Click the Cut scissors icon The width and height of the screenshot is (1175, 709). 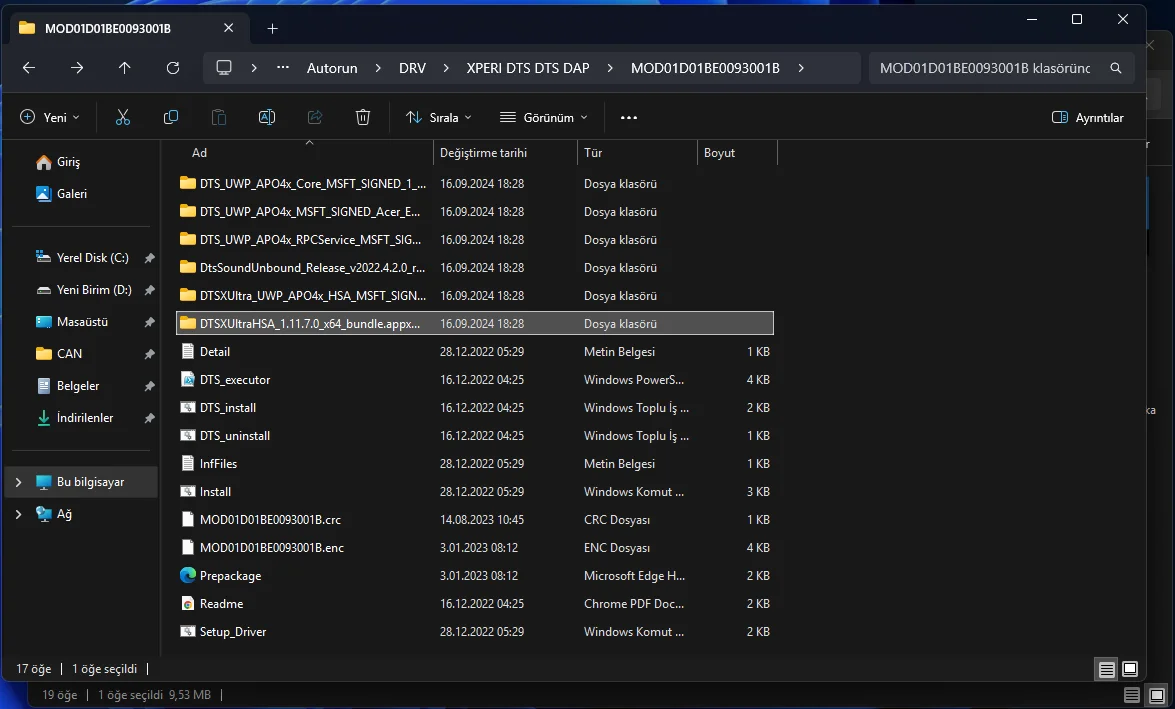123,117
